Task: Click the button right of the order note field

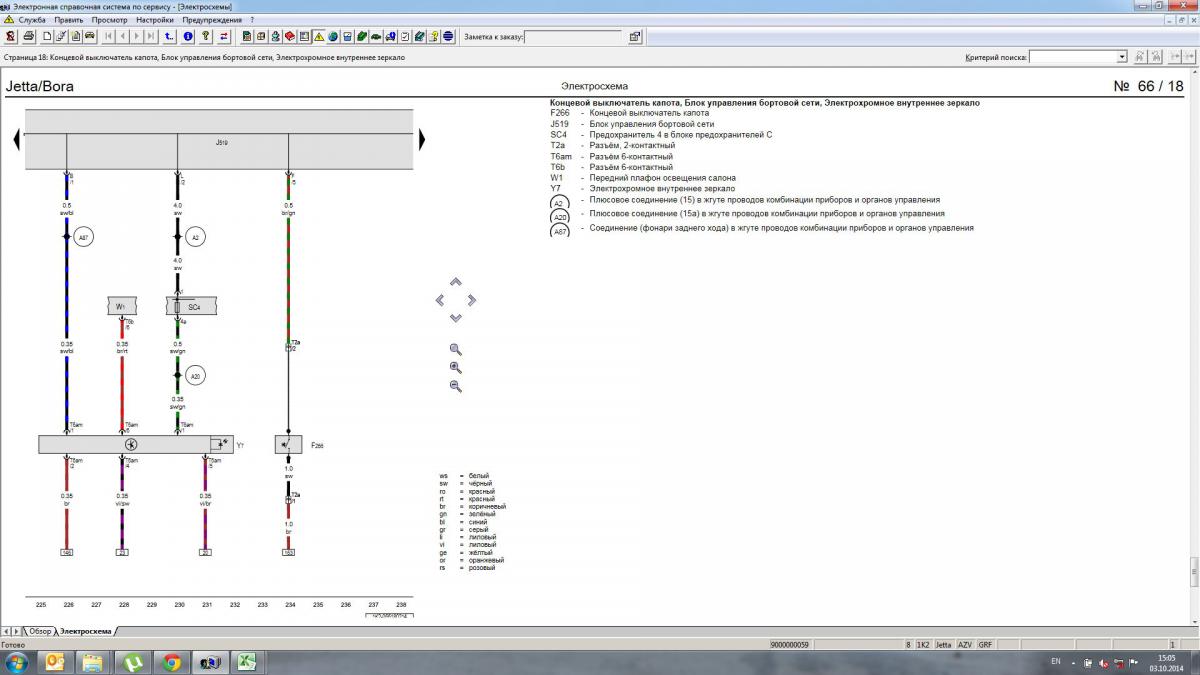Action: pyautogui.click(x=635, y=37)
